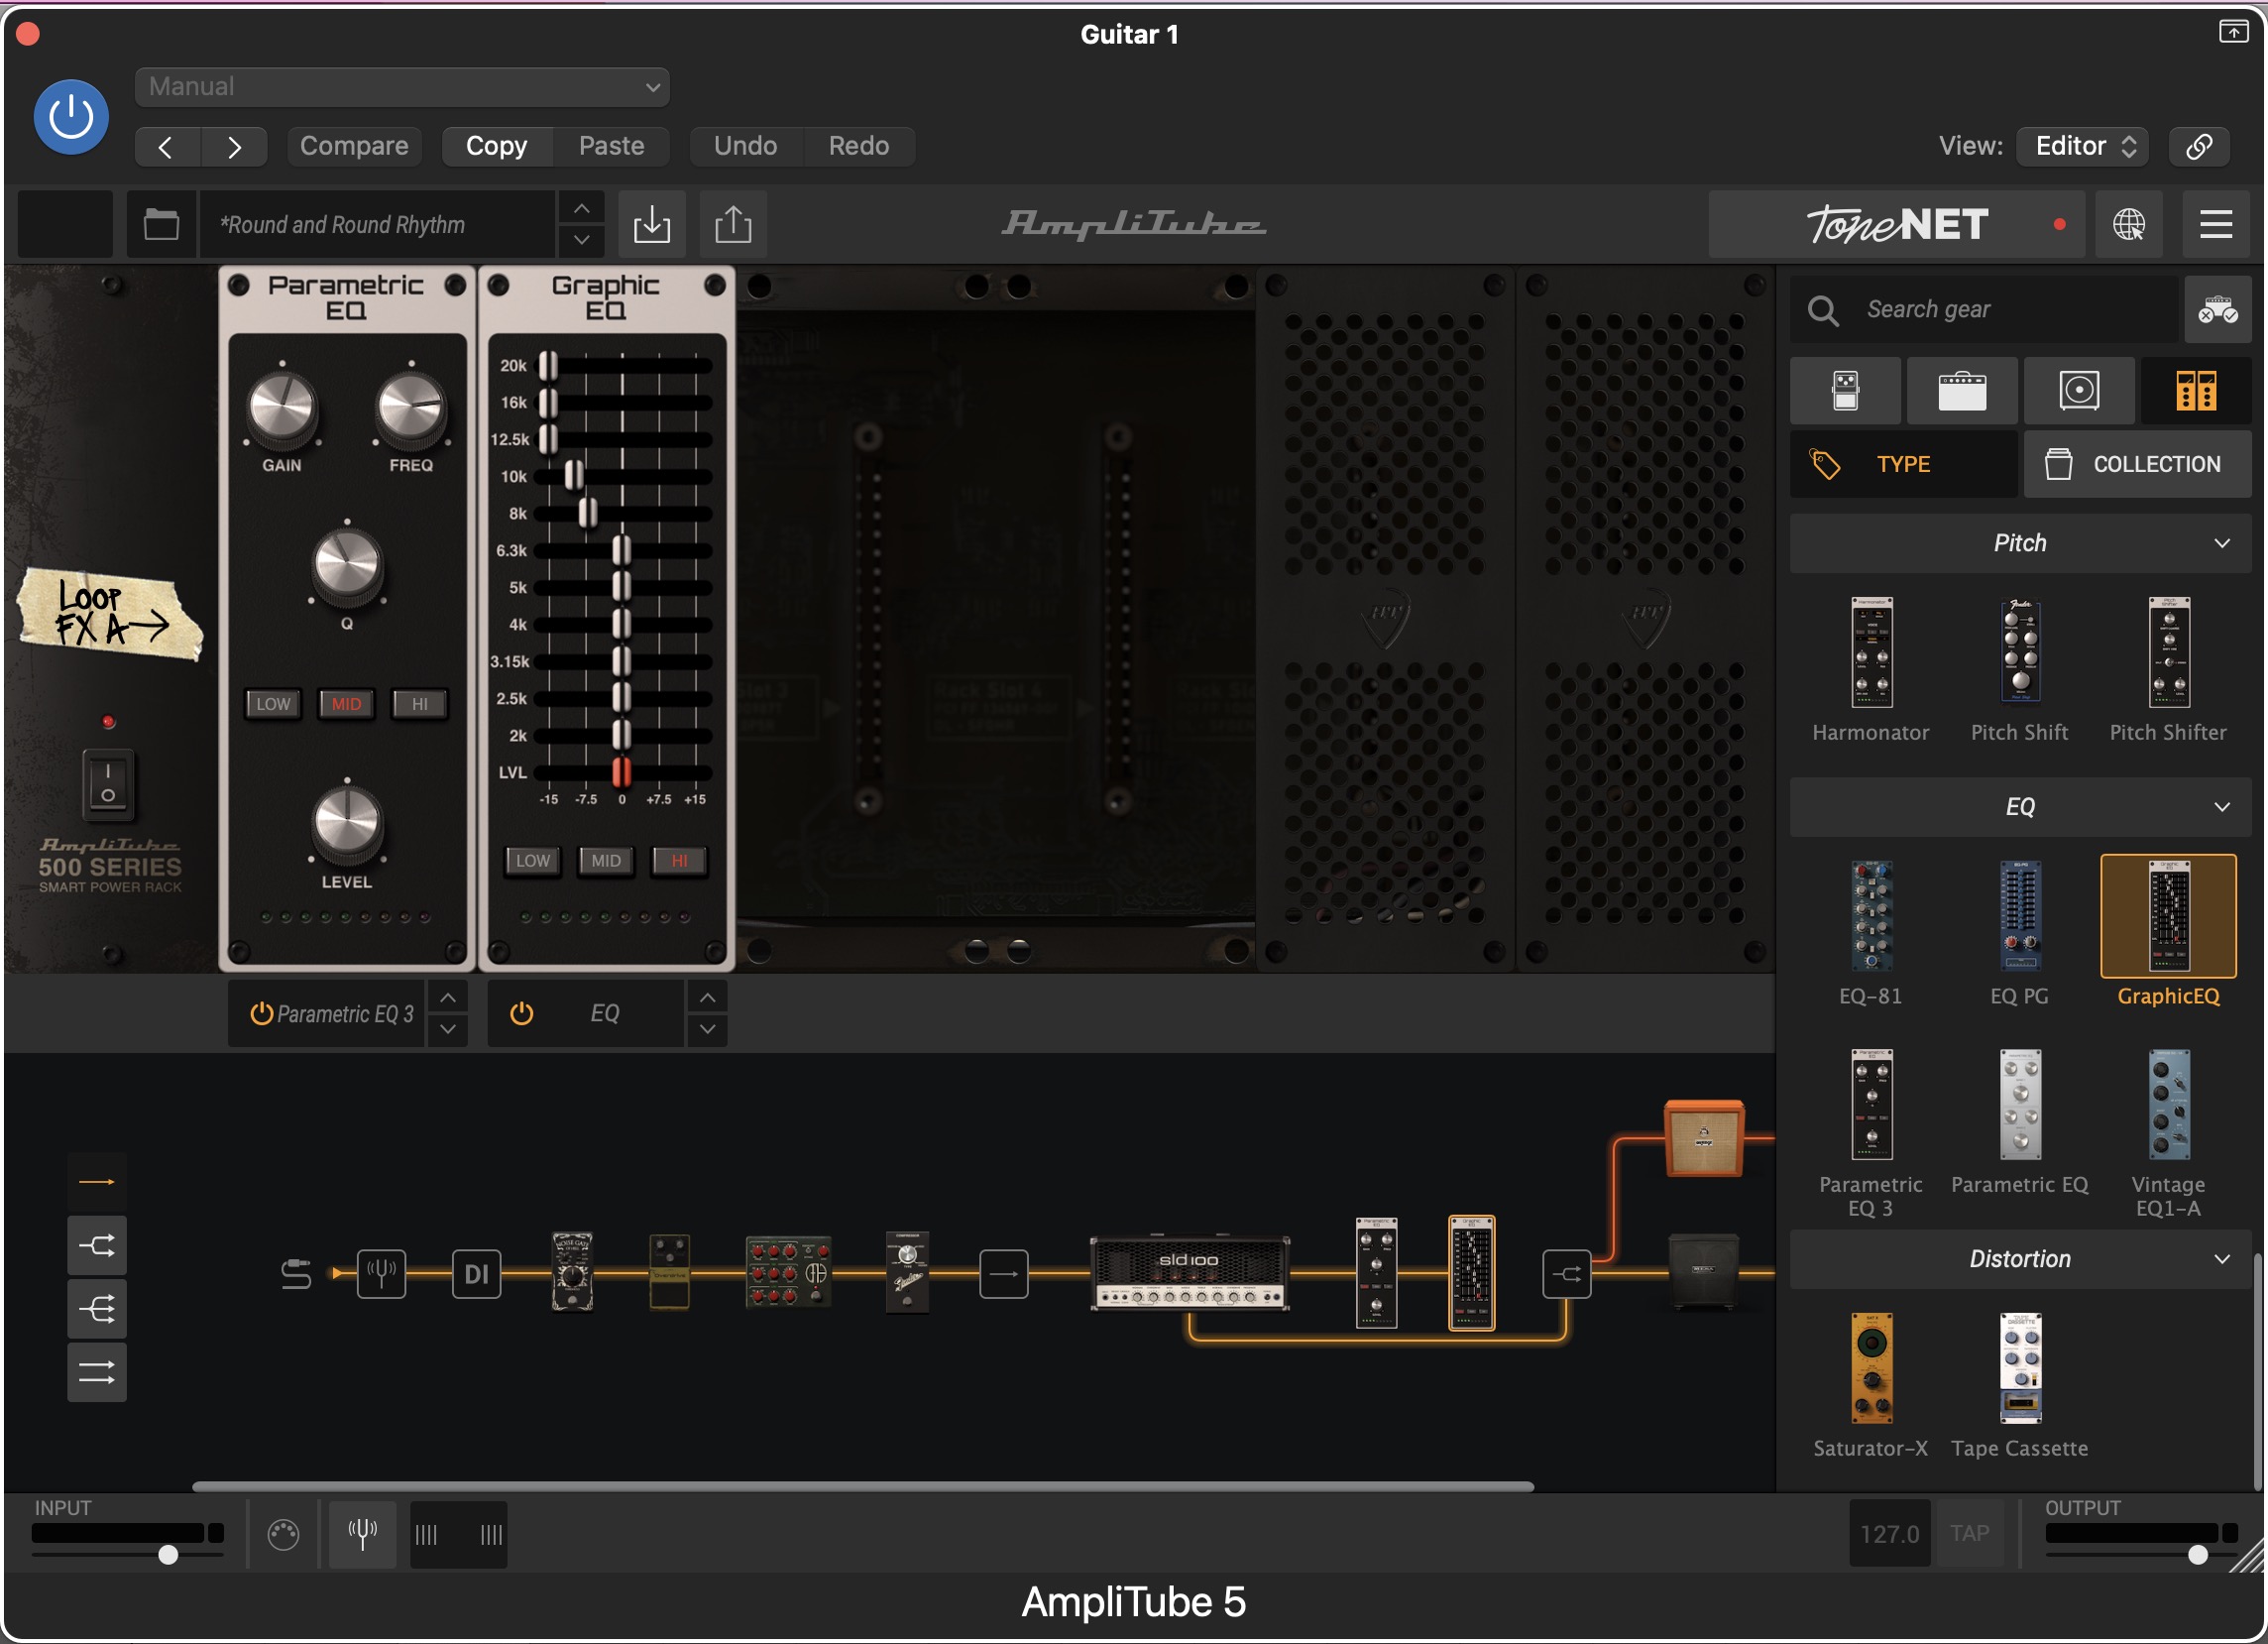This screenshot has height=1644, width=2268.
Task: Open the hamburger main menu
Action: tap(2216, 224)
